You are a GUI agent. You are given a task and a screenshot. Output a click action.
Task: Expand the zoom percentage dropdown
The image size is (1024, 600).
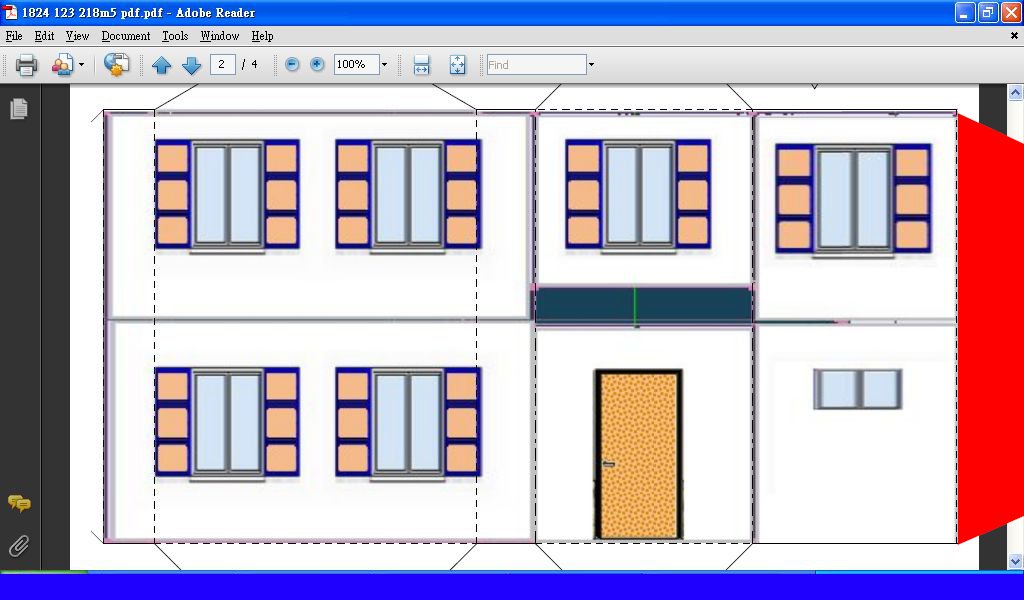click(384, 65)
